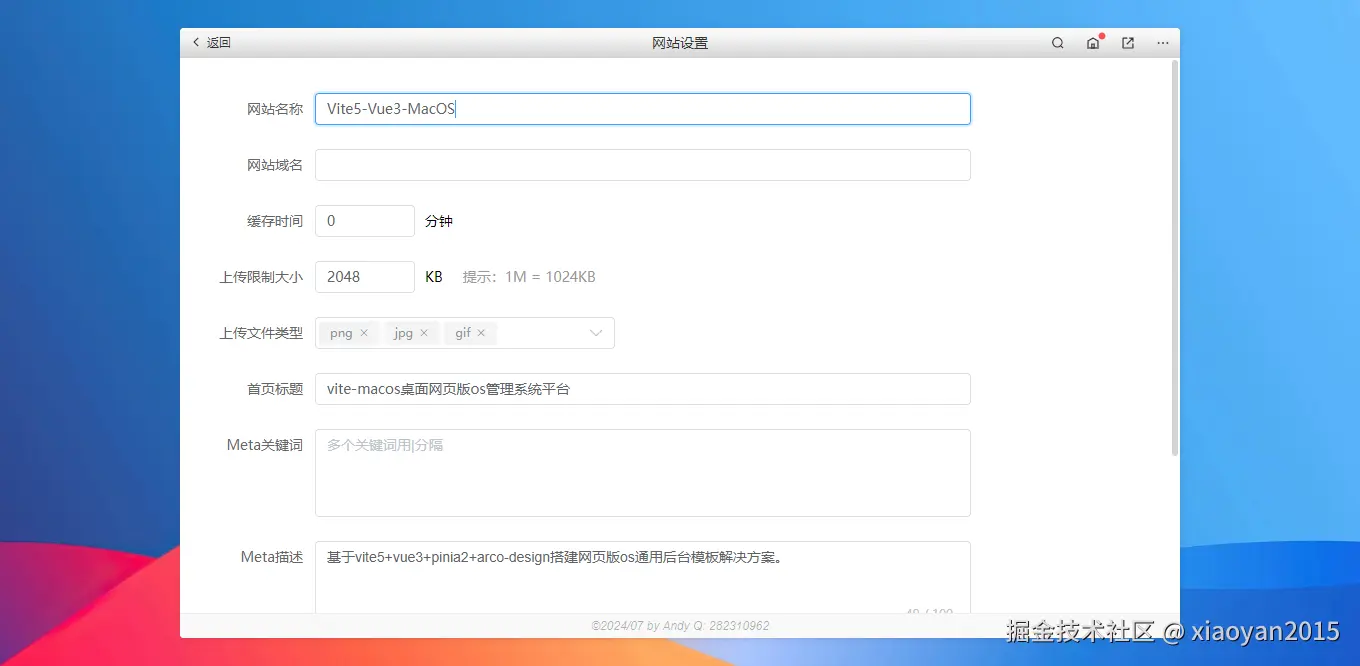Image resolution: width=1360 pixels, height=666 pixels.
Task: Remove the png file type tag
Action: [364, 332]
